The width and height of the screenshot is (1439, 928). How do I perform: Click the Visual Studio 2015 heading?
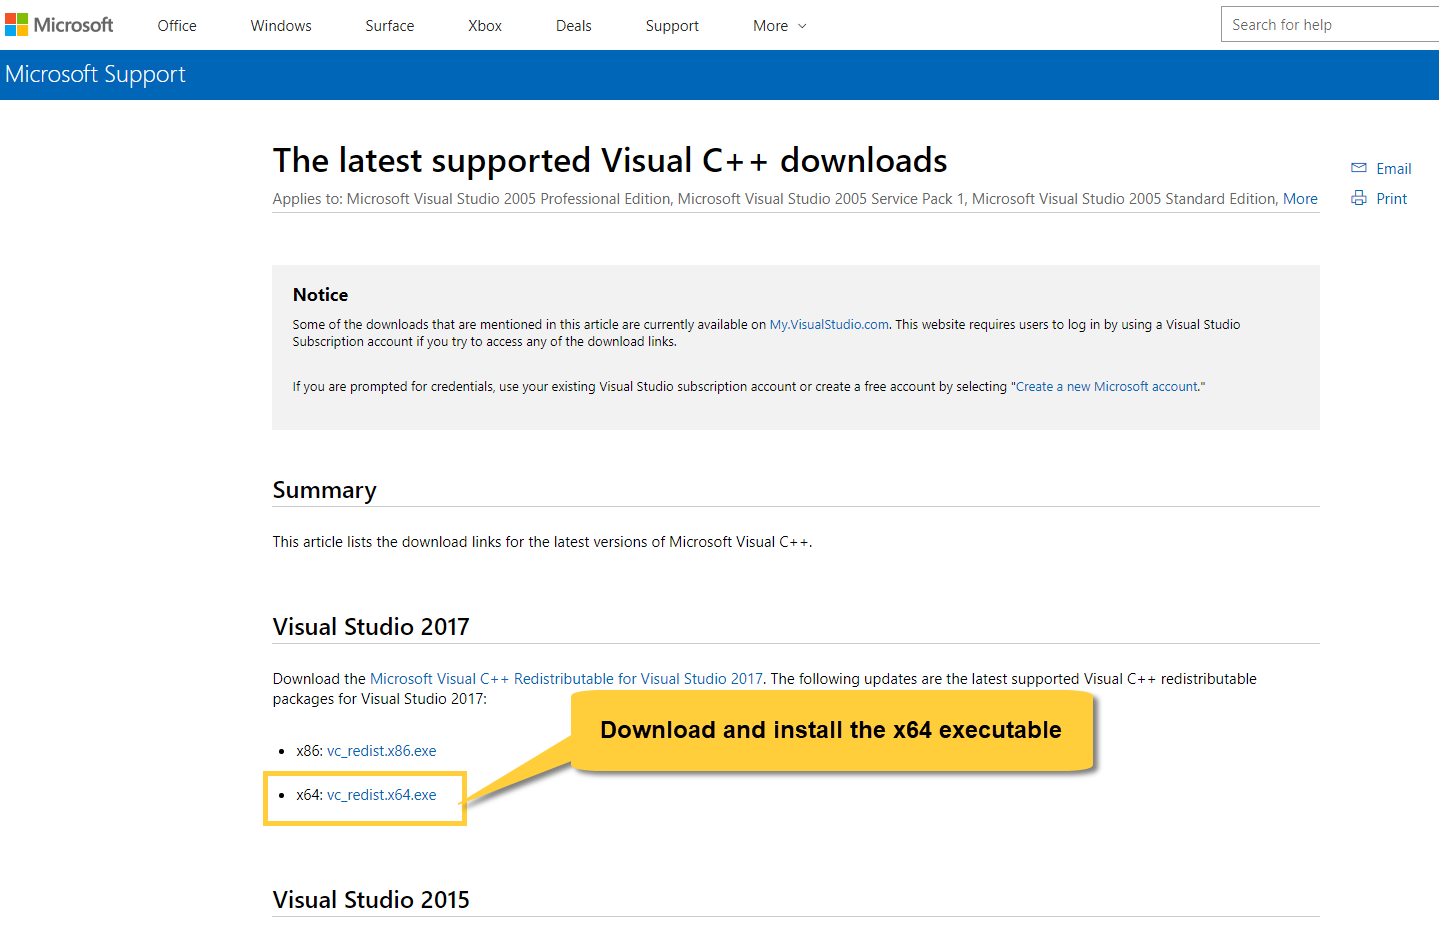[x=371, y=900]
